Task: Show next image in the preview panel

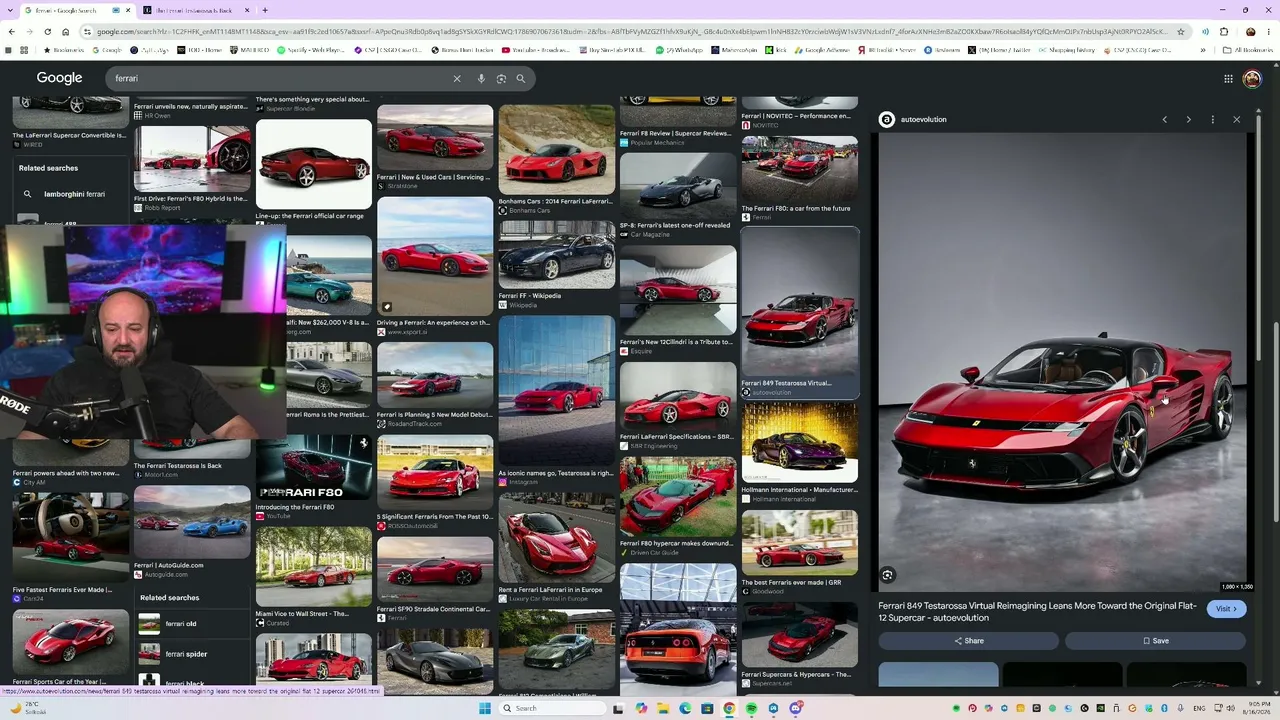Action: 1188,119
